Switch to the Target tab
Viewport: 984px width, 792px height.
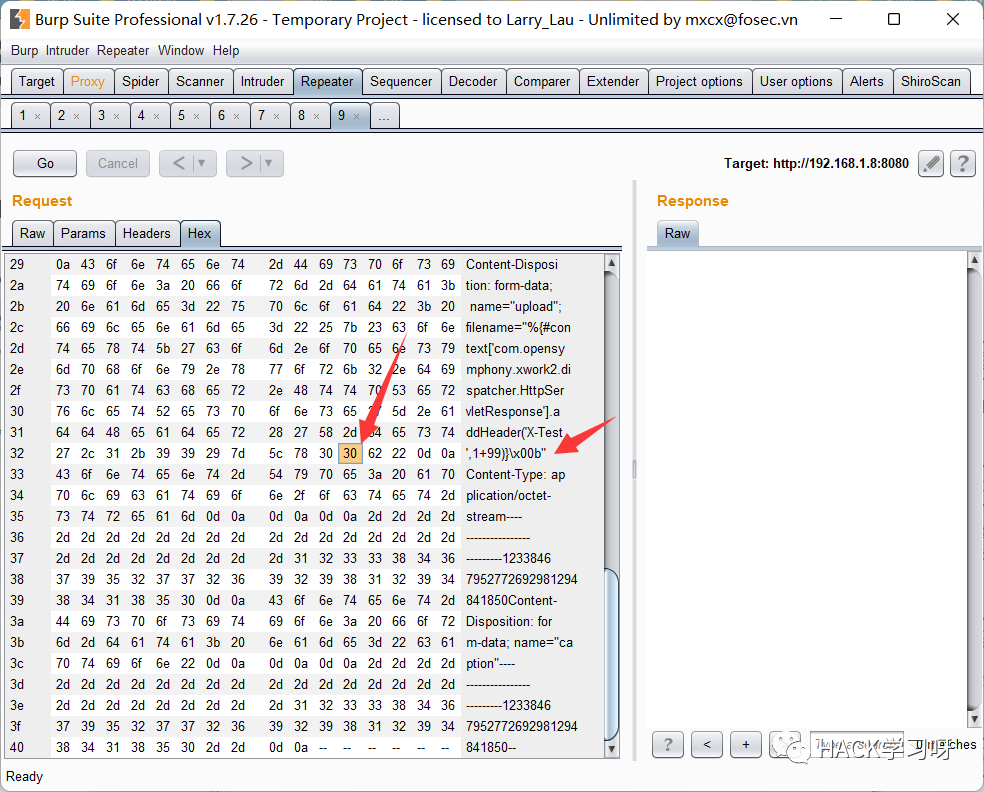pos(37,82)
